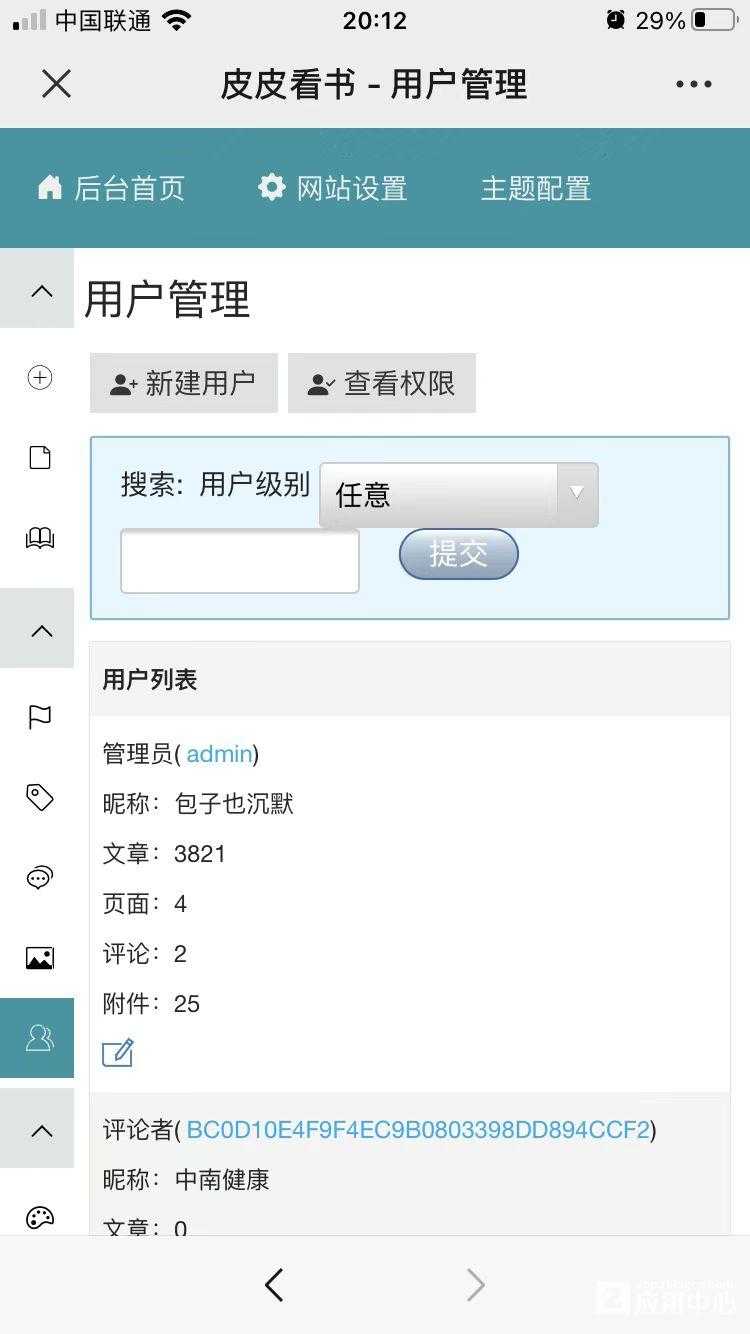Click the 提交 search button

click(x=459, y=554)
